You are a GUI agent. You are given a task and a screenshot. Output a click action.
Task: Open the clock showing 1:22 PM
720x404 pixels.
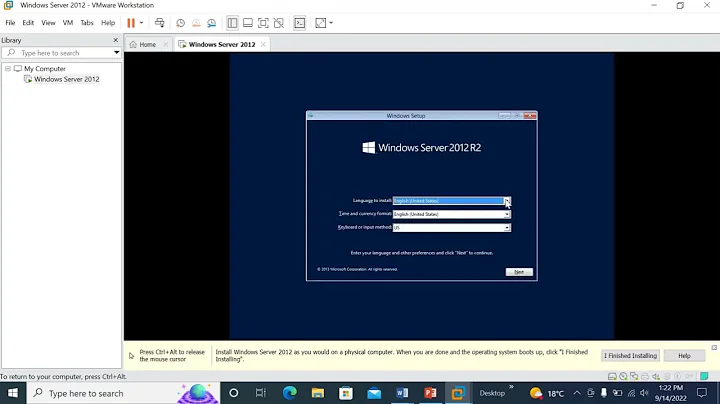[671, 393]
